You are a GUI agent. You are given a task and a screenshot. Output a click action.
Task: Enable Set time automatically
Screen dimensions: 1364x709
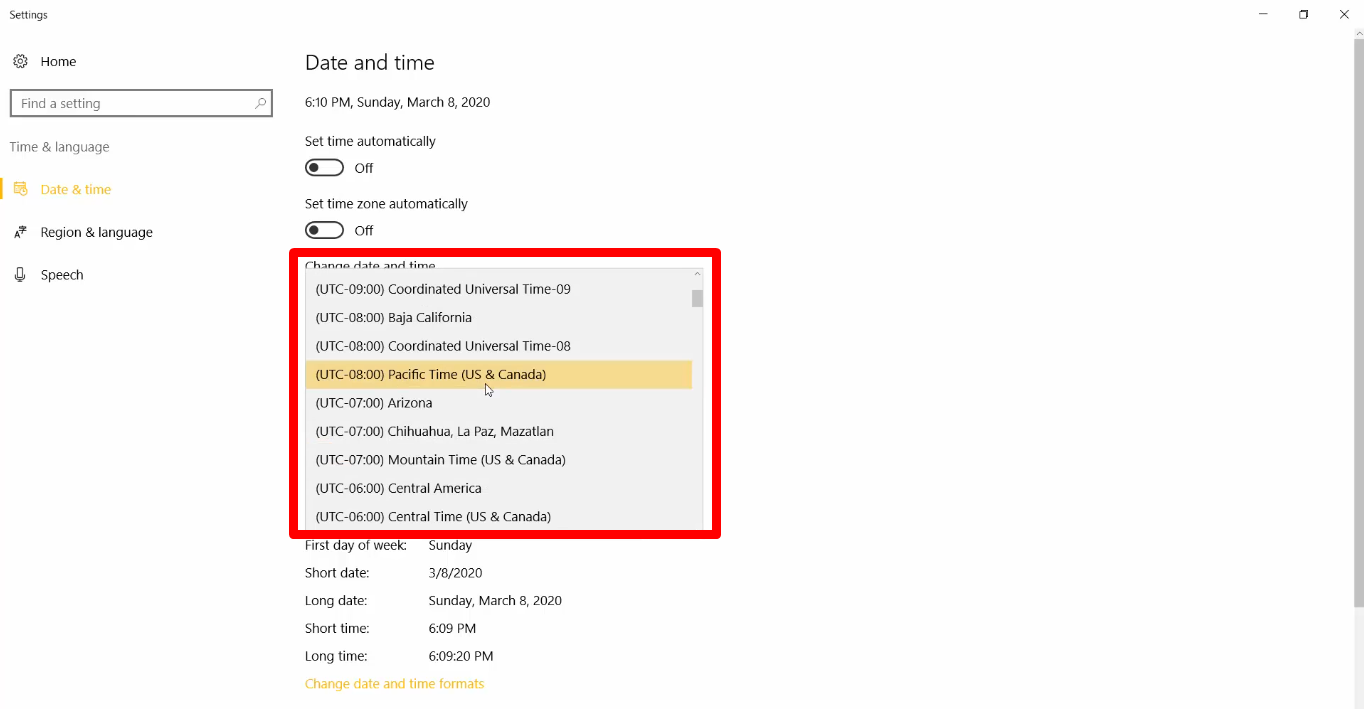pos(324,167)
